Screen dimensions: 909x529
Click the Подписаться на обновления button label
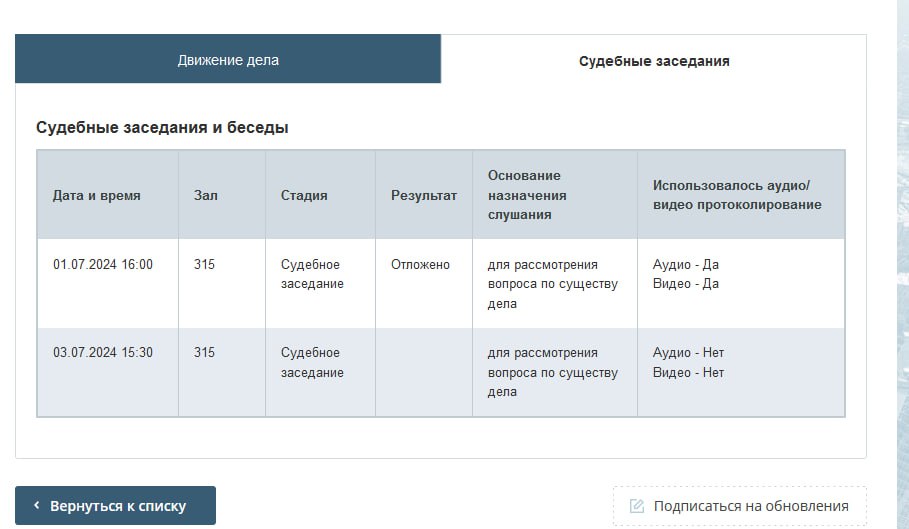(750, 506)
